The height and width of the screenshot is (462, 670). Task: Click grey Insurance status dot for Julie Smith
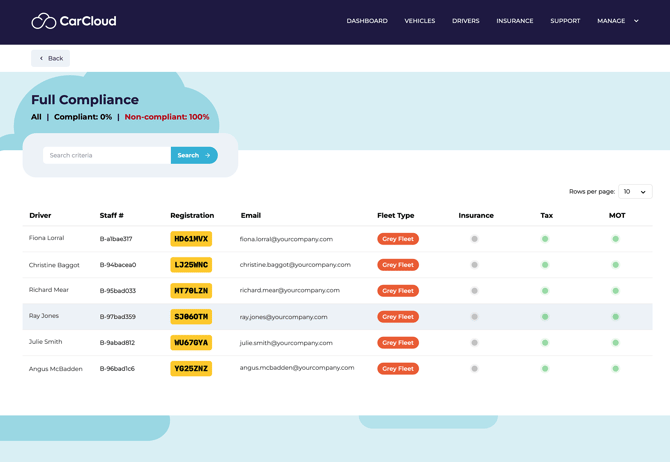[x=474, y=343]
